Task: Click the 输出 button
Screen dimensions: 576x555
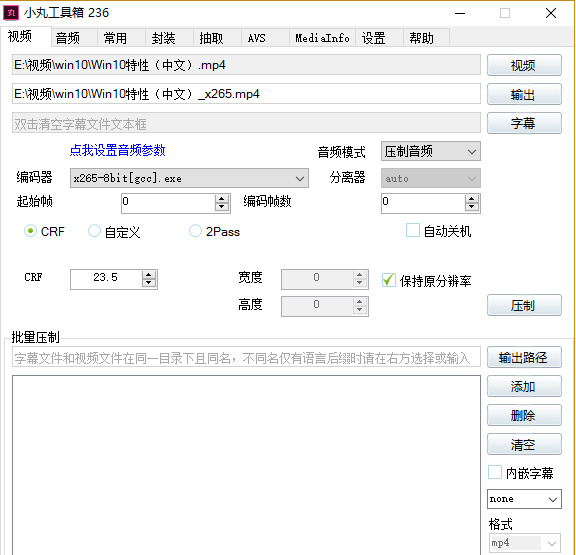Action: tap(524, 94)
